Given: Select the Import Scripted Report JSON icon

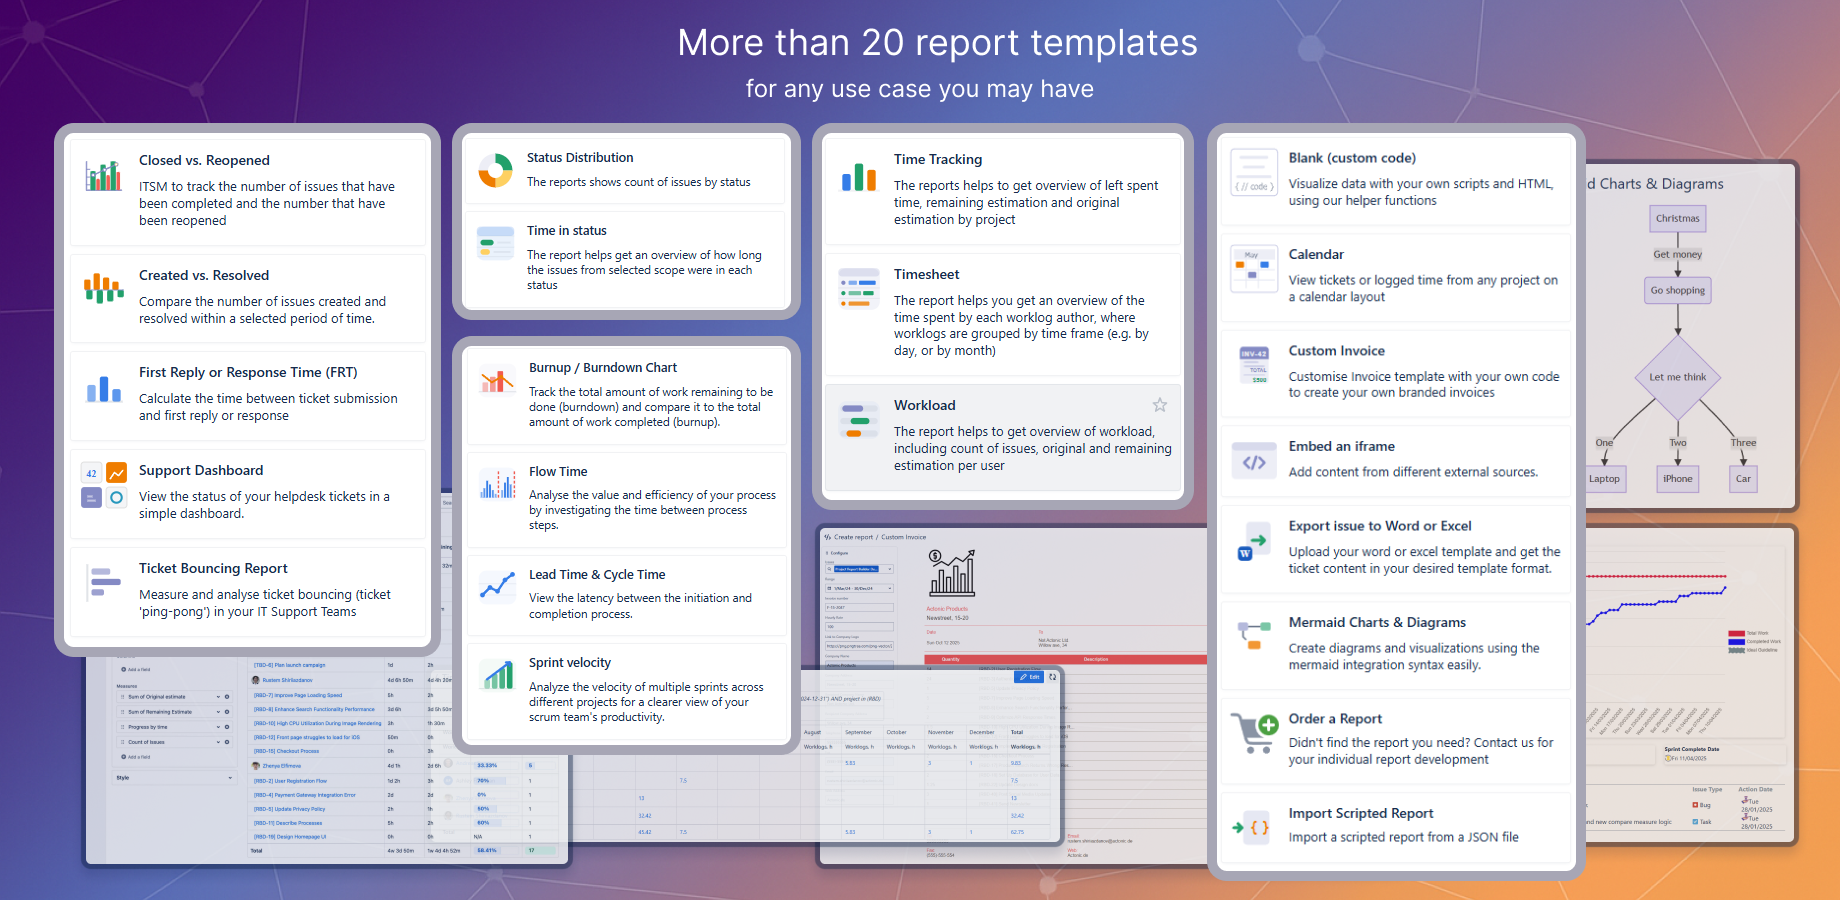Looking at the screenshot, I should pyautogui.click(x=1253, y=827).
